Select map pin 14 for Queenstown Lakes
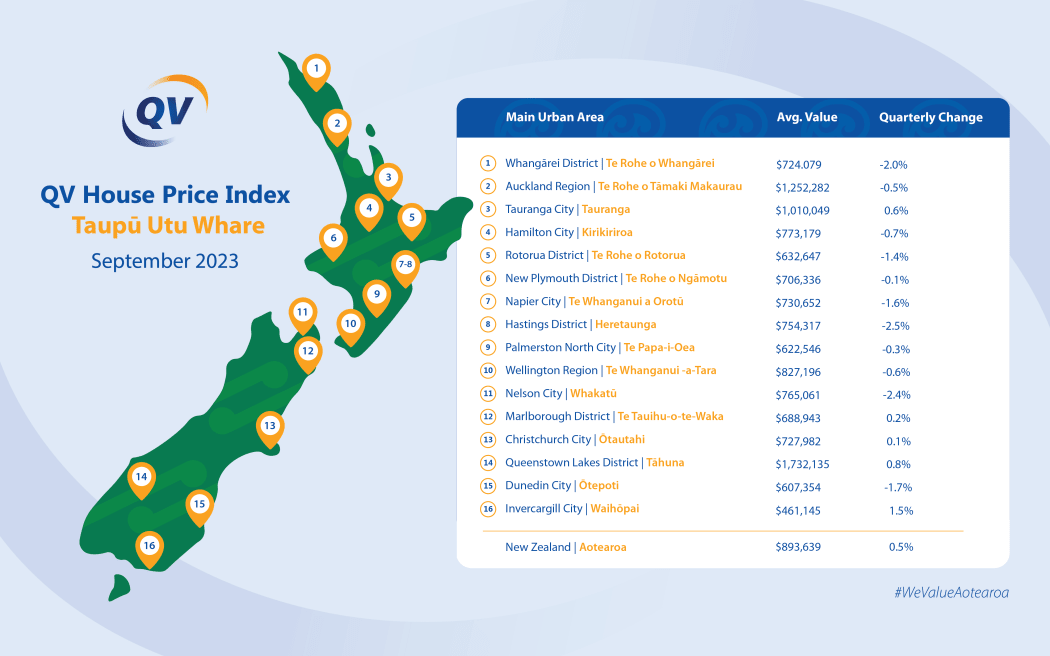Screen dimensions: 1050x656 click(x=142, y=478)
